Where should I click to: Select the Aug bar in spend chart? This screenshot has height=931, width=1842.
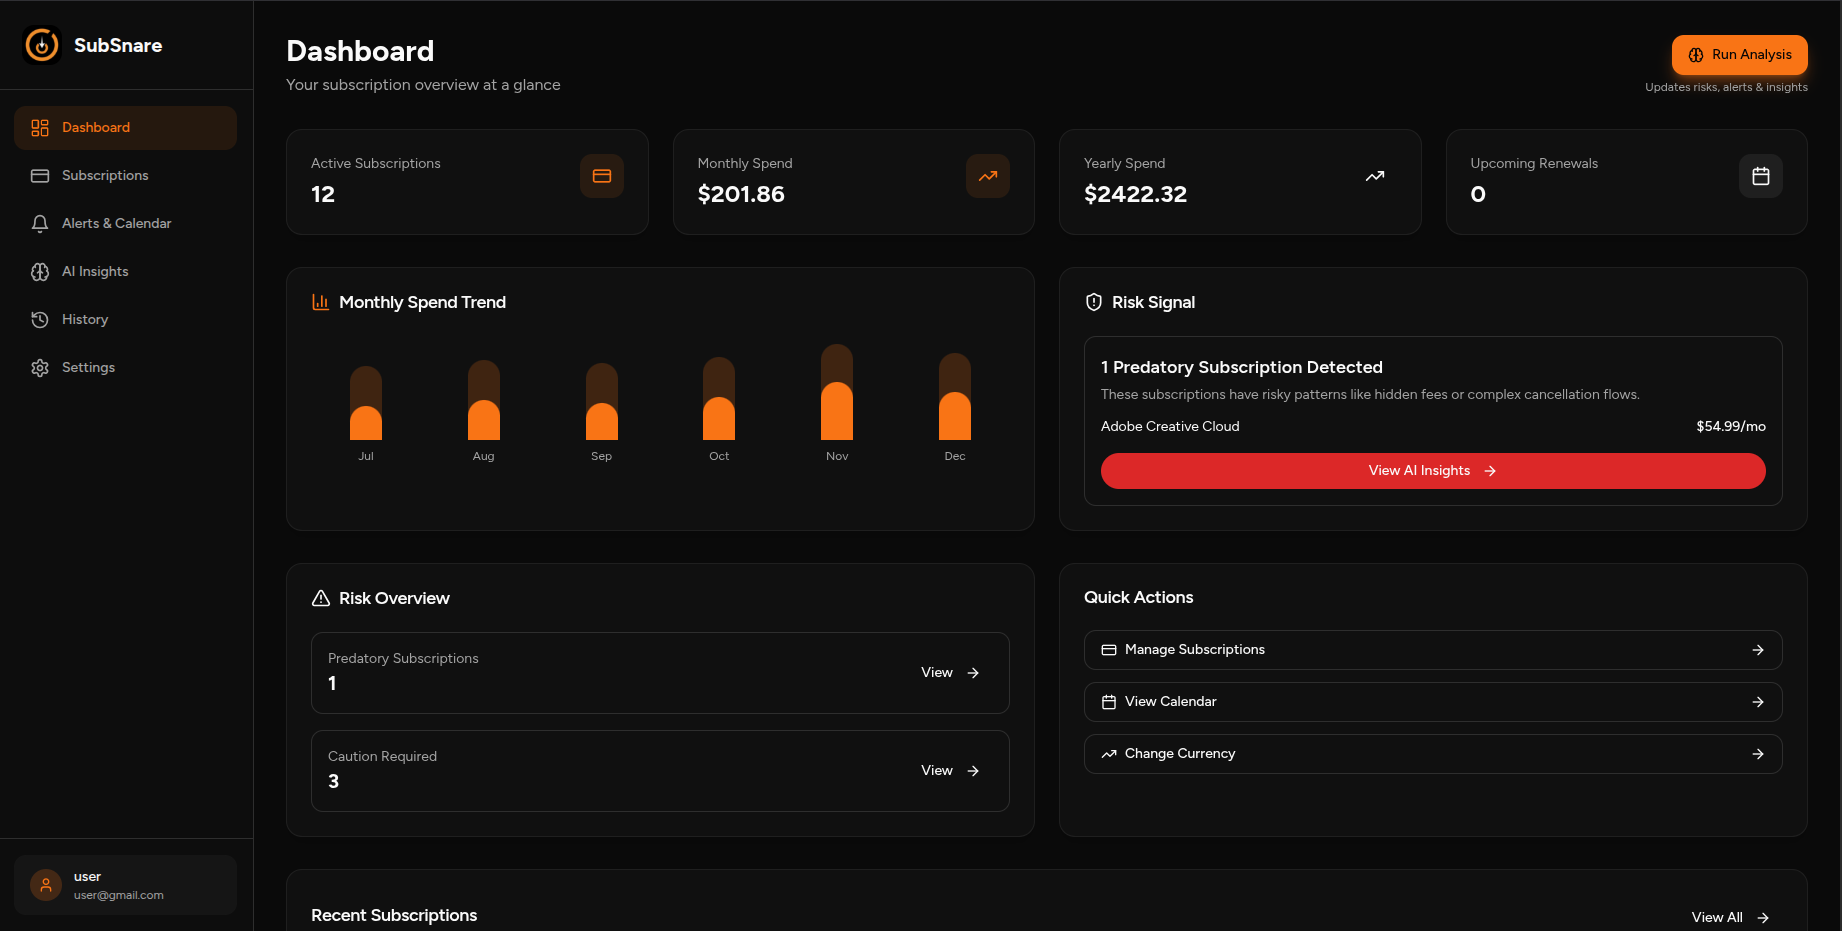click(484, 400)
